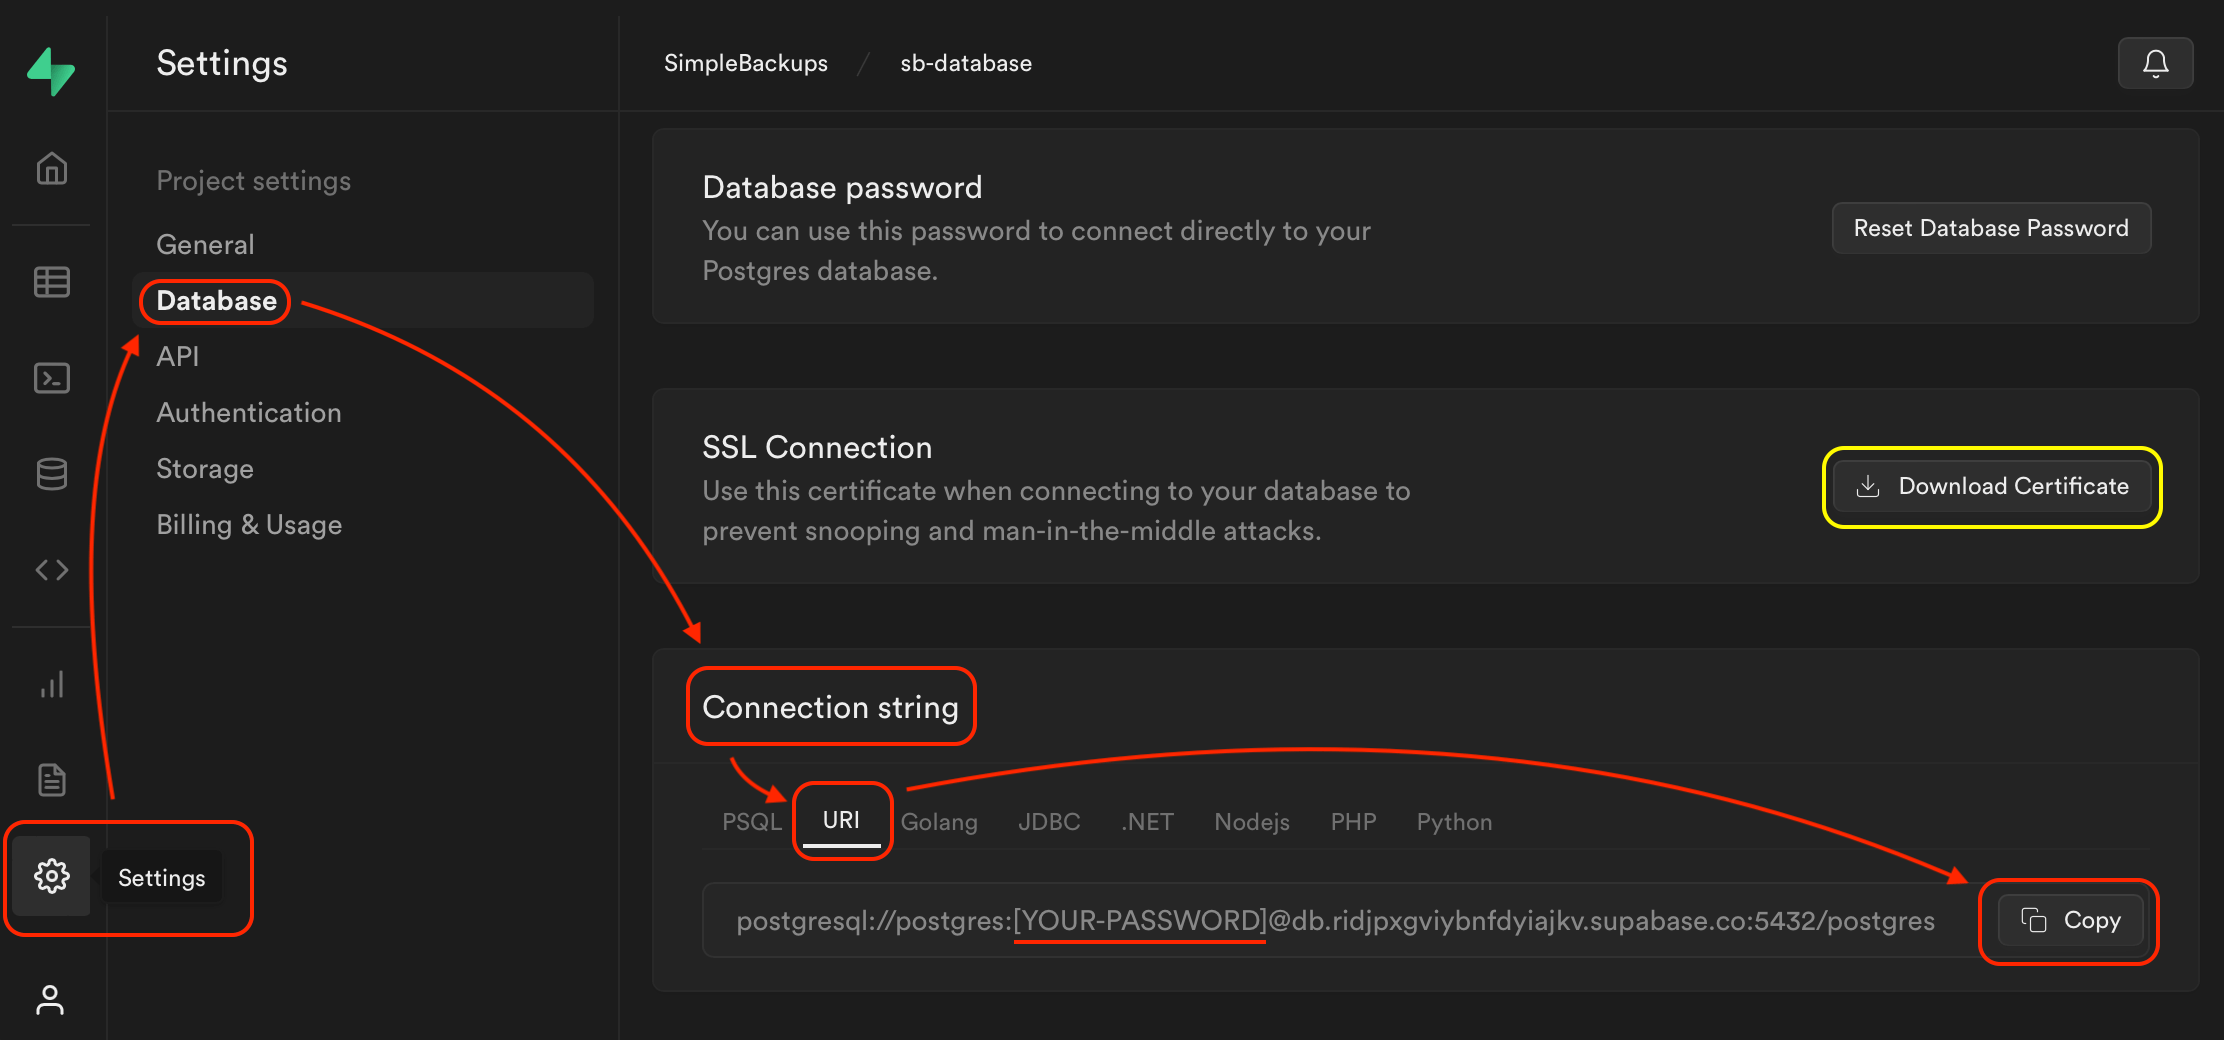Screen dimensions: 2224x1040
Task: Copy the connection string
Action: coord(2069,921)
